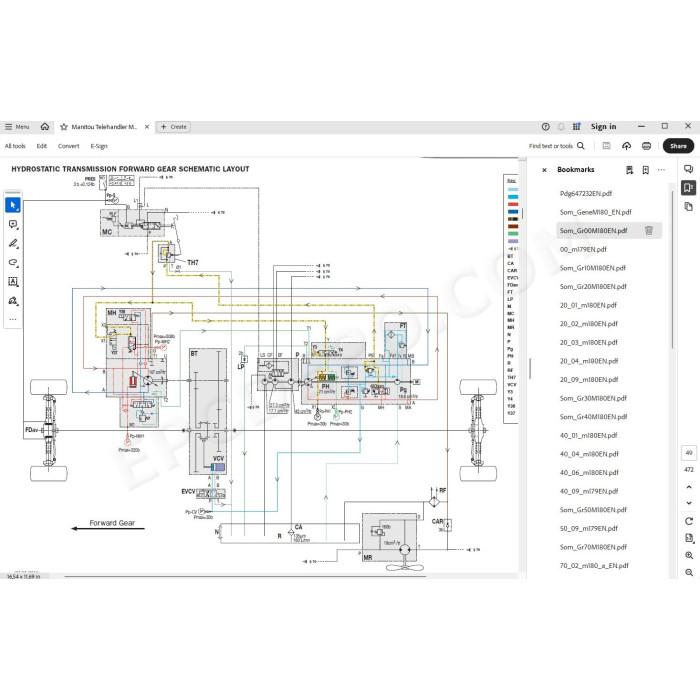Open Bookmarks panel more options ellipsis
This screenshot has height=700, width=700.
coord(661,170)
